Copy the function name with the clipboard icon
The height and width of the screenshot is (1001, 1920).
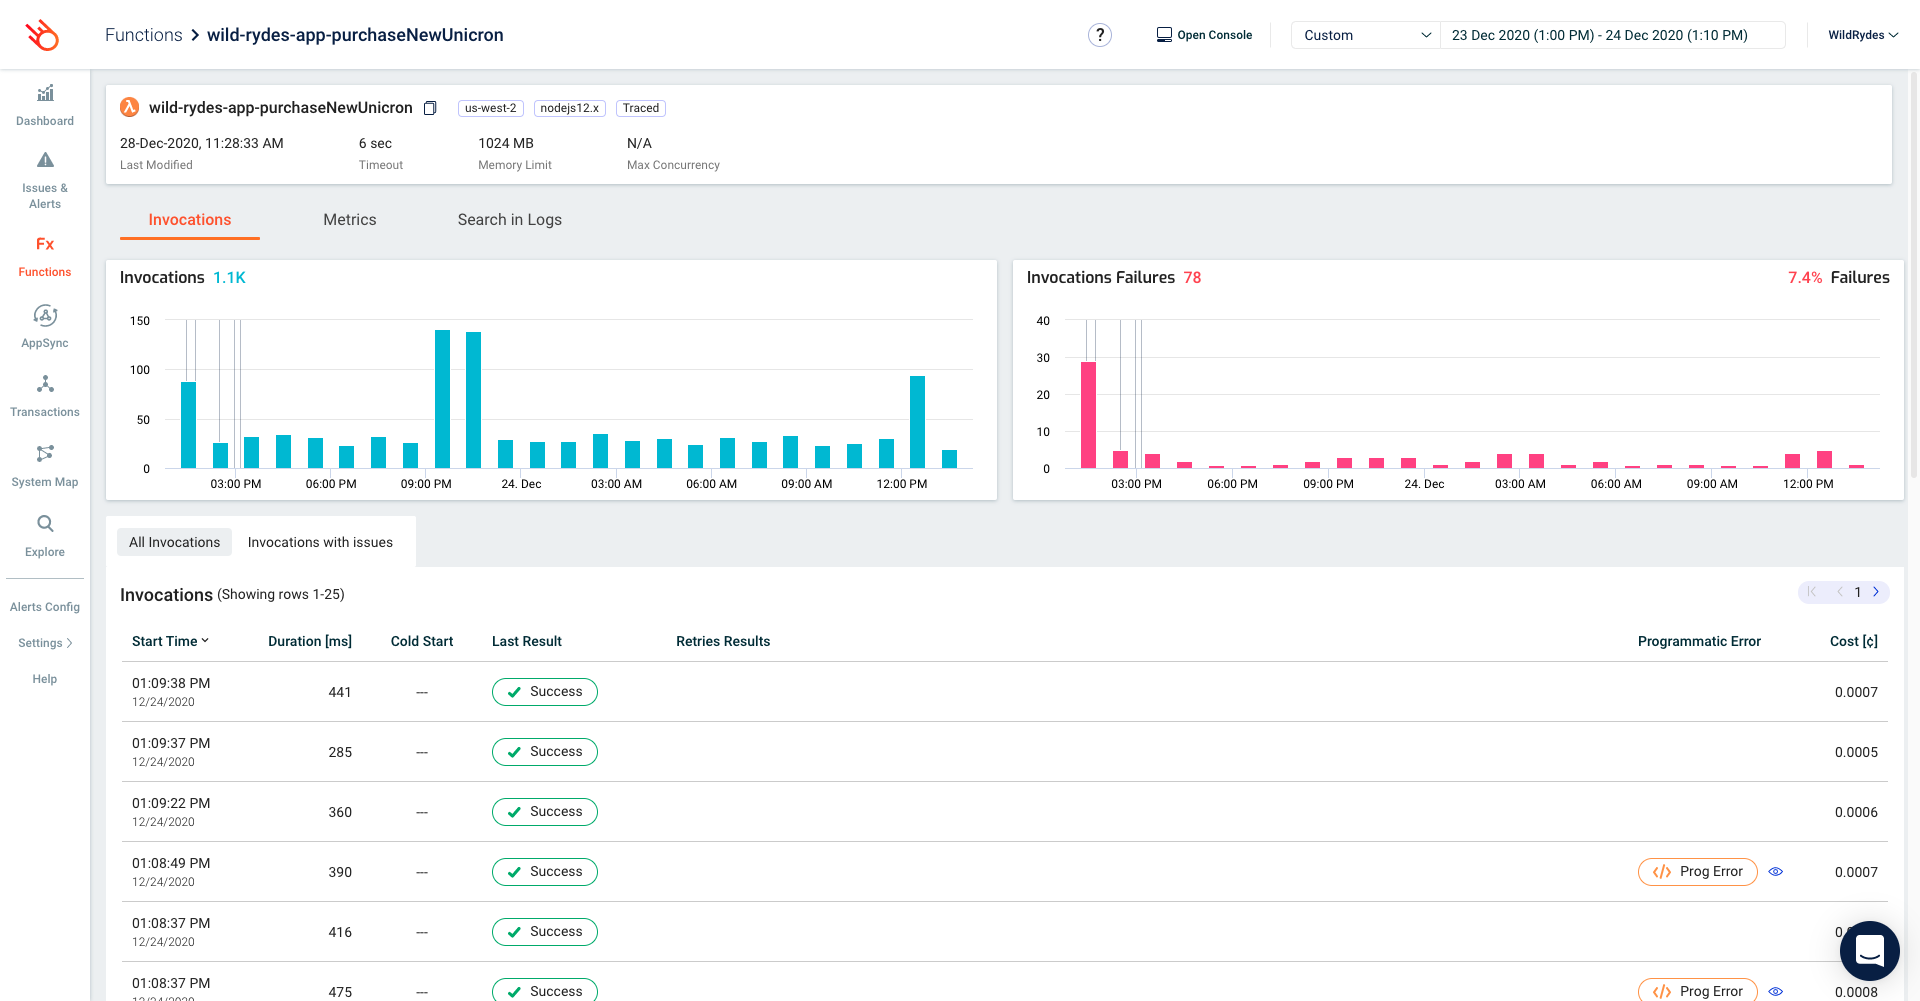430,108
